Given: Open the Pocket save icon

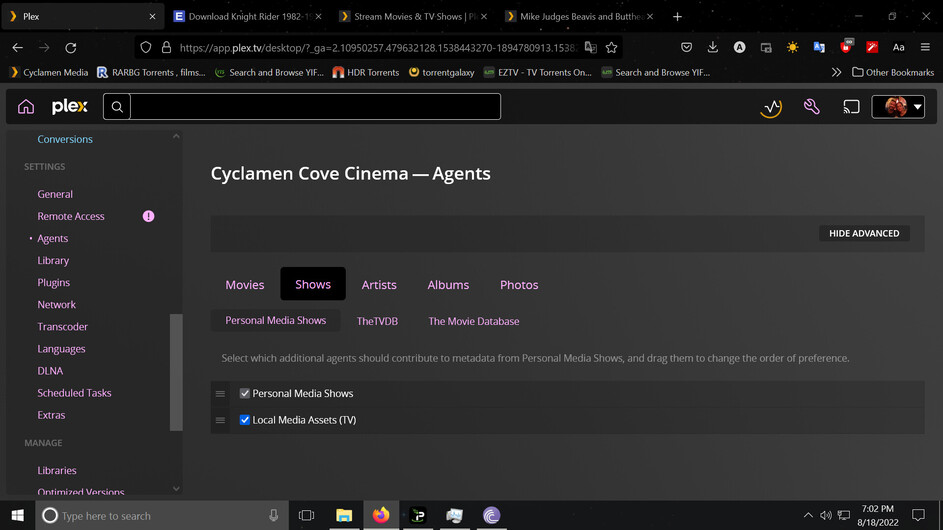Looking at the screenshot, I should click(686, 48).
